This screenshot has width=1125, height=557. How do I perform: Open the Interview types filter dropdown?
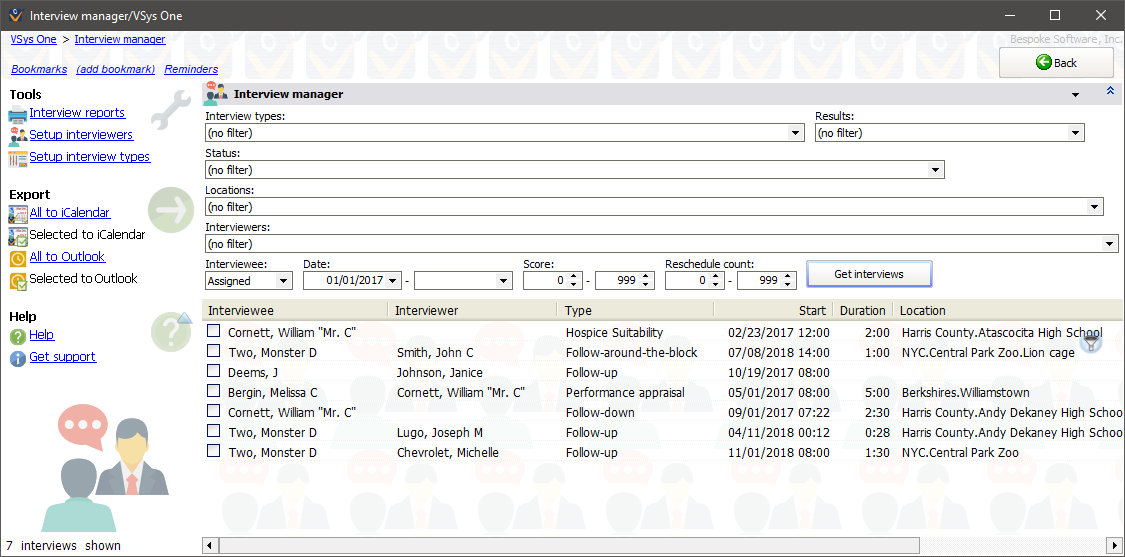pos(796,133)
